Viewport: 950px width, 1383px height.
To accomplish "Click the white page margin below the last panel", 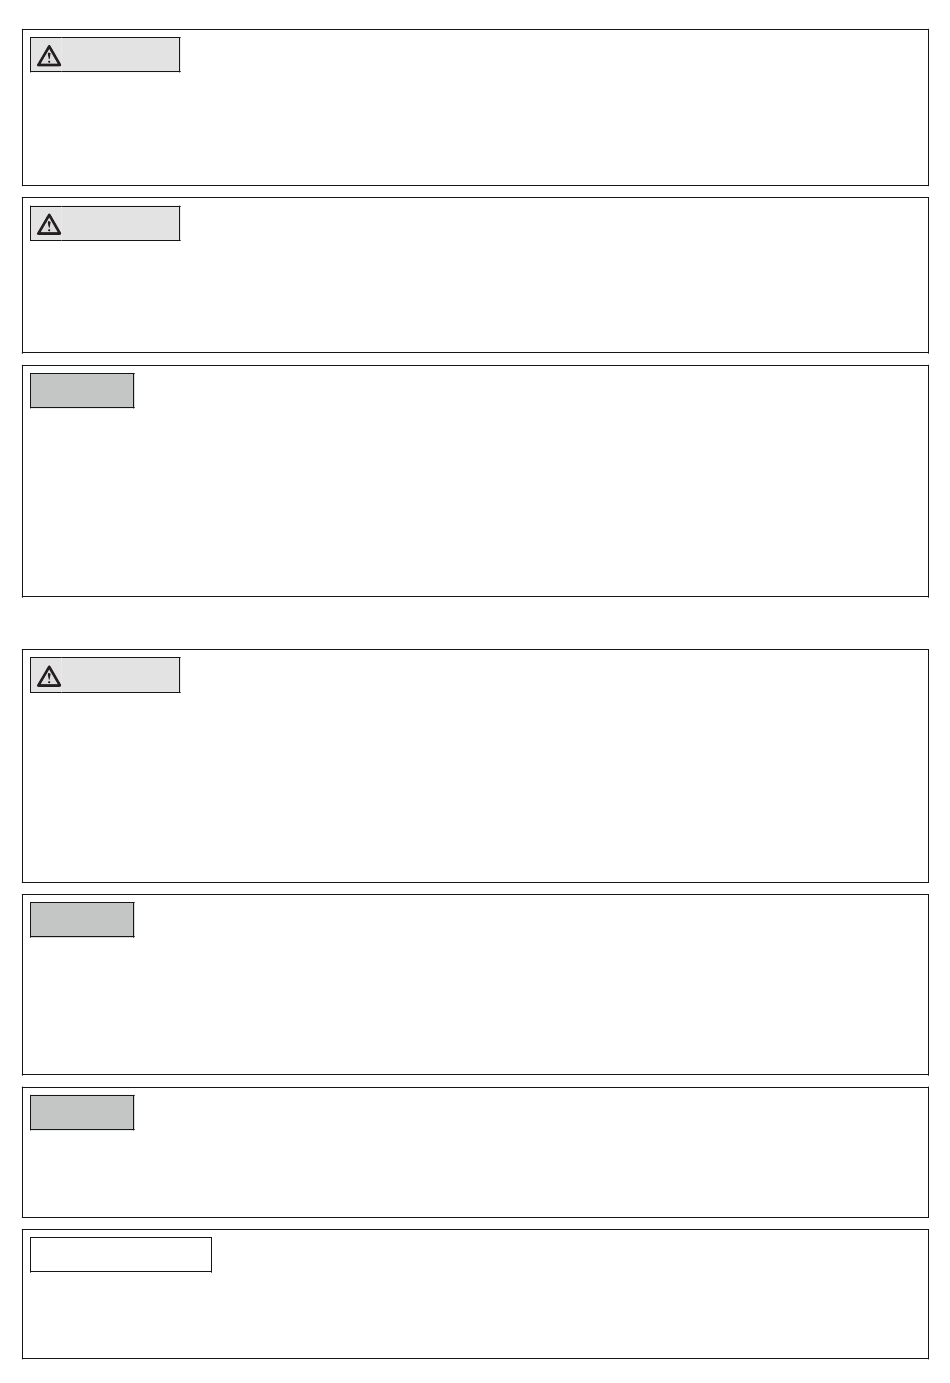I will pos(475,1371).
